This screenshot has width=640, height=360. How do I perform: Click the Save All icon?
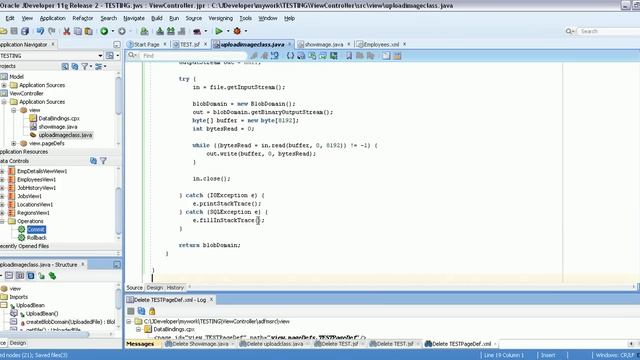tap(25, 31)
